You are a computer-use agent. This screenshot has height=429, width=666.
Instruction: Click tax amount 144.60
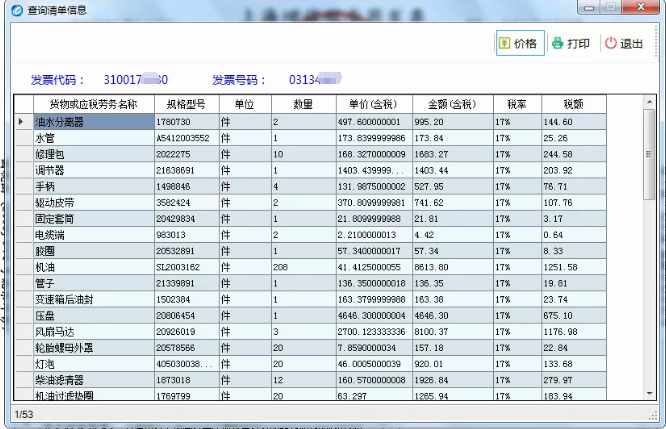click(573, 122)
